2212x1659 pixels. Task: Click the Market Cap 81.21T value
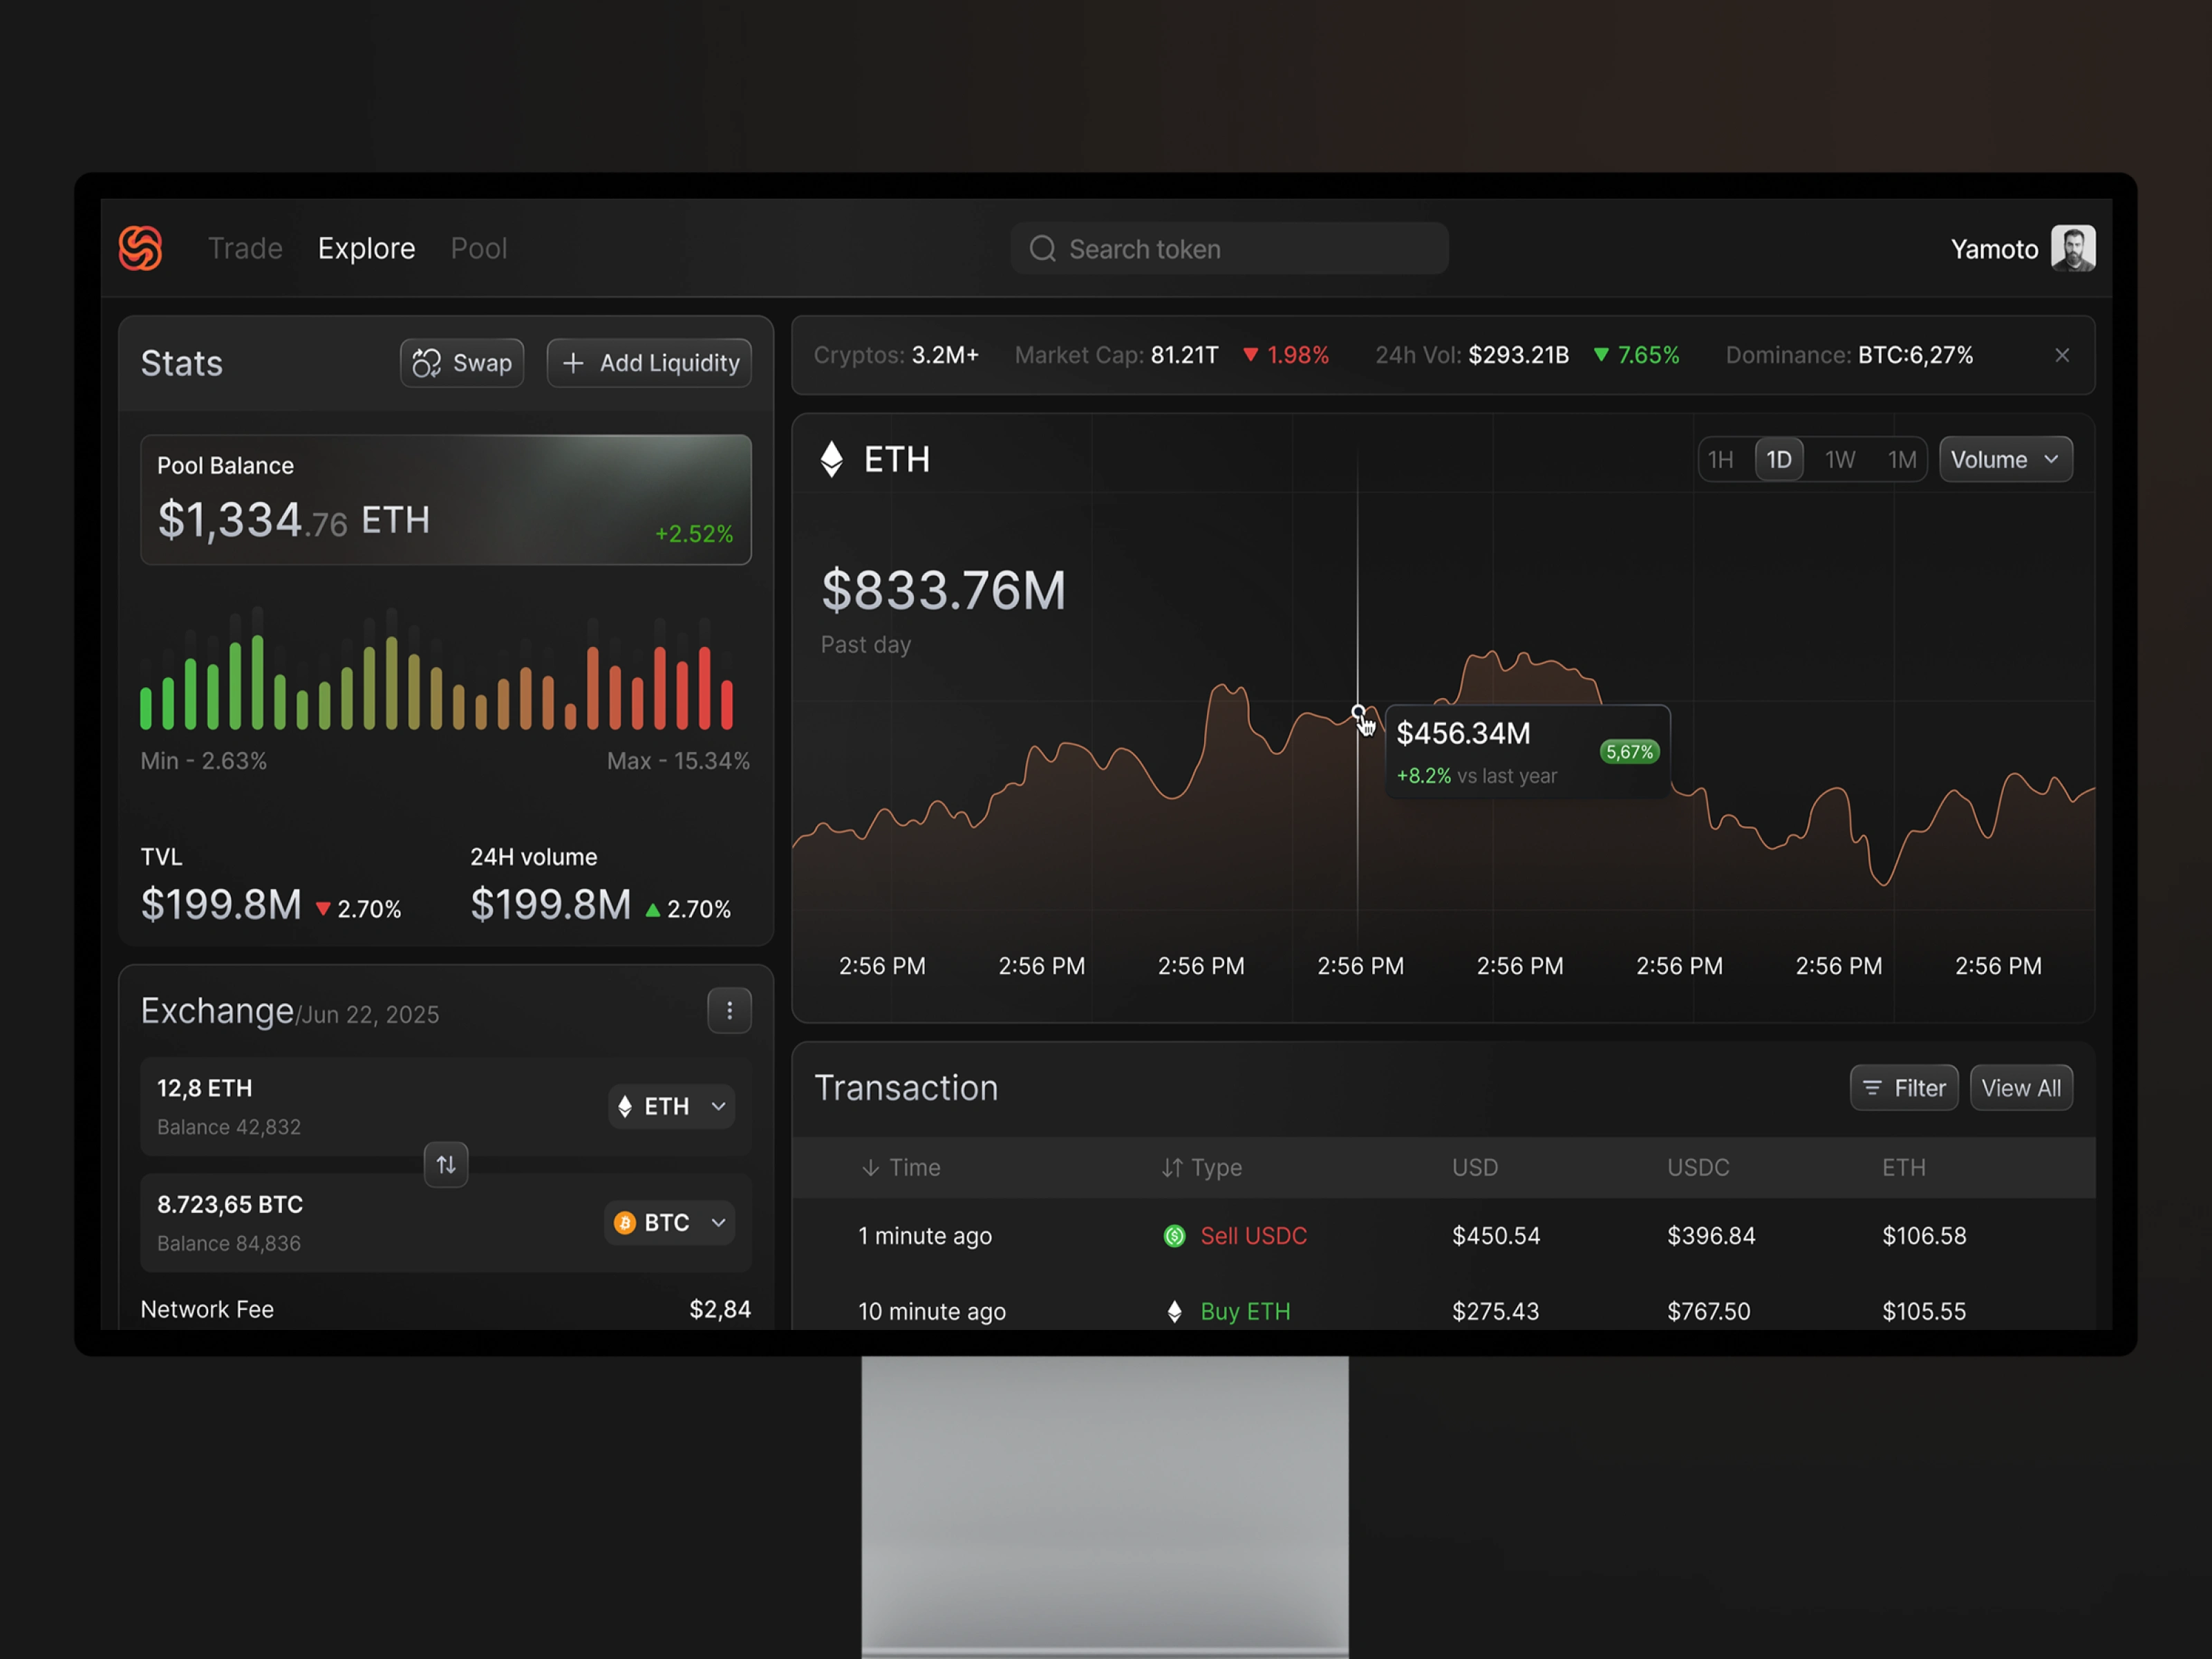click(x=1184, y=355)
